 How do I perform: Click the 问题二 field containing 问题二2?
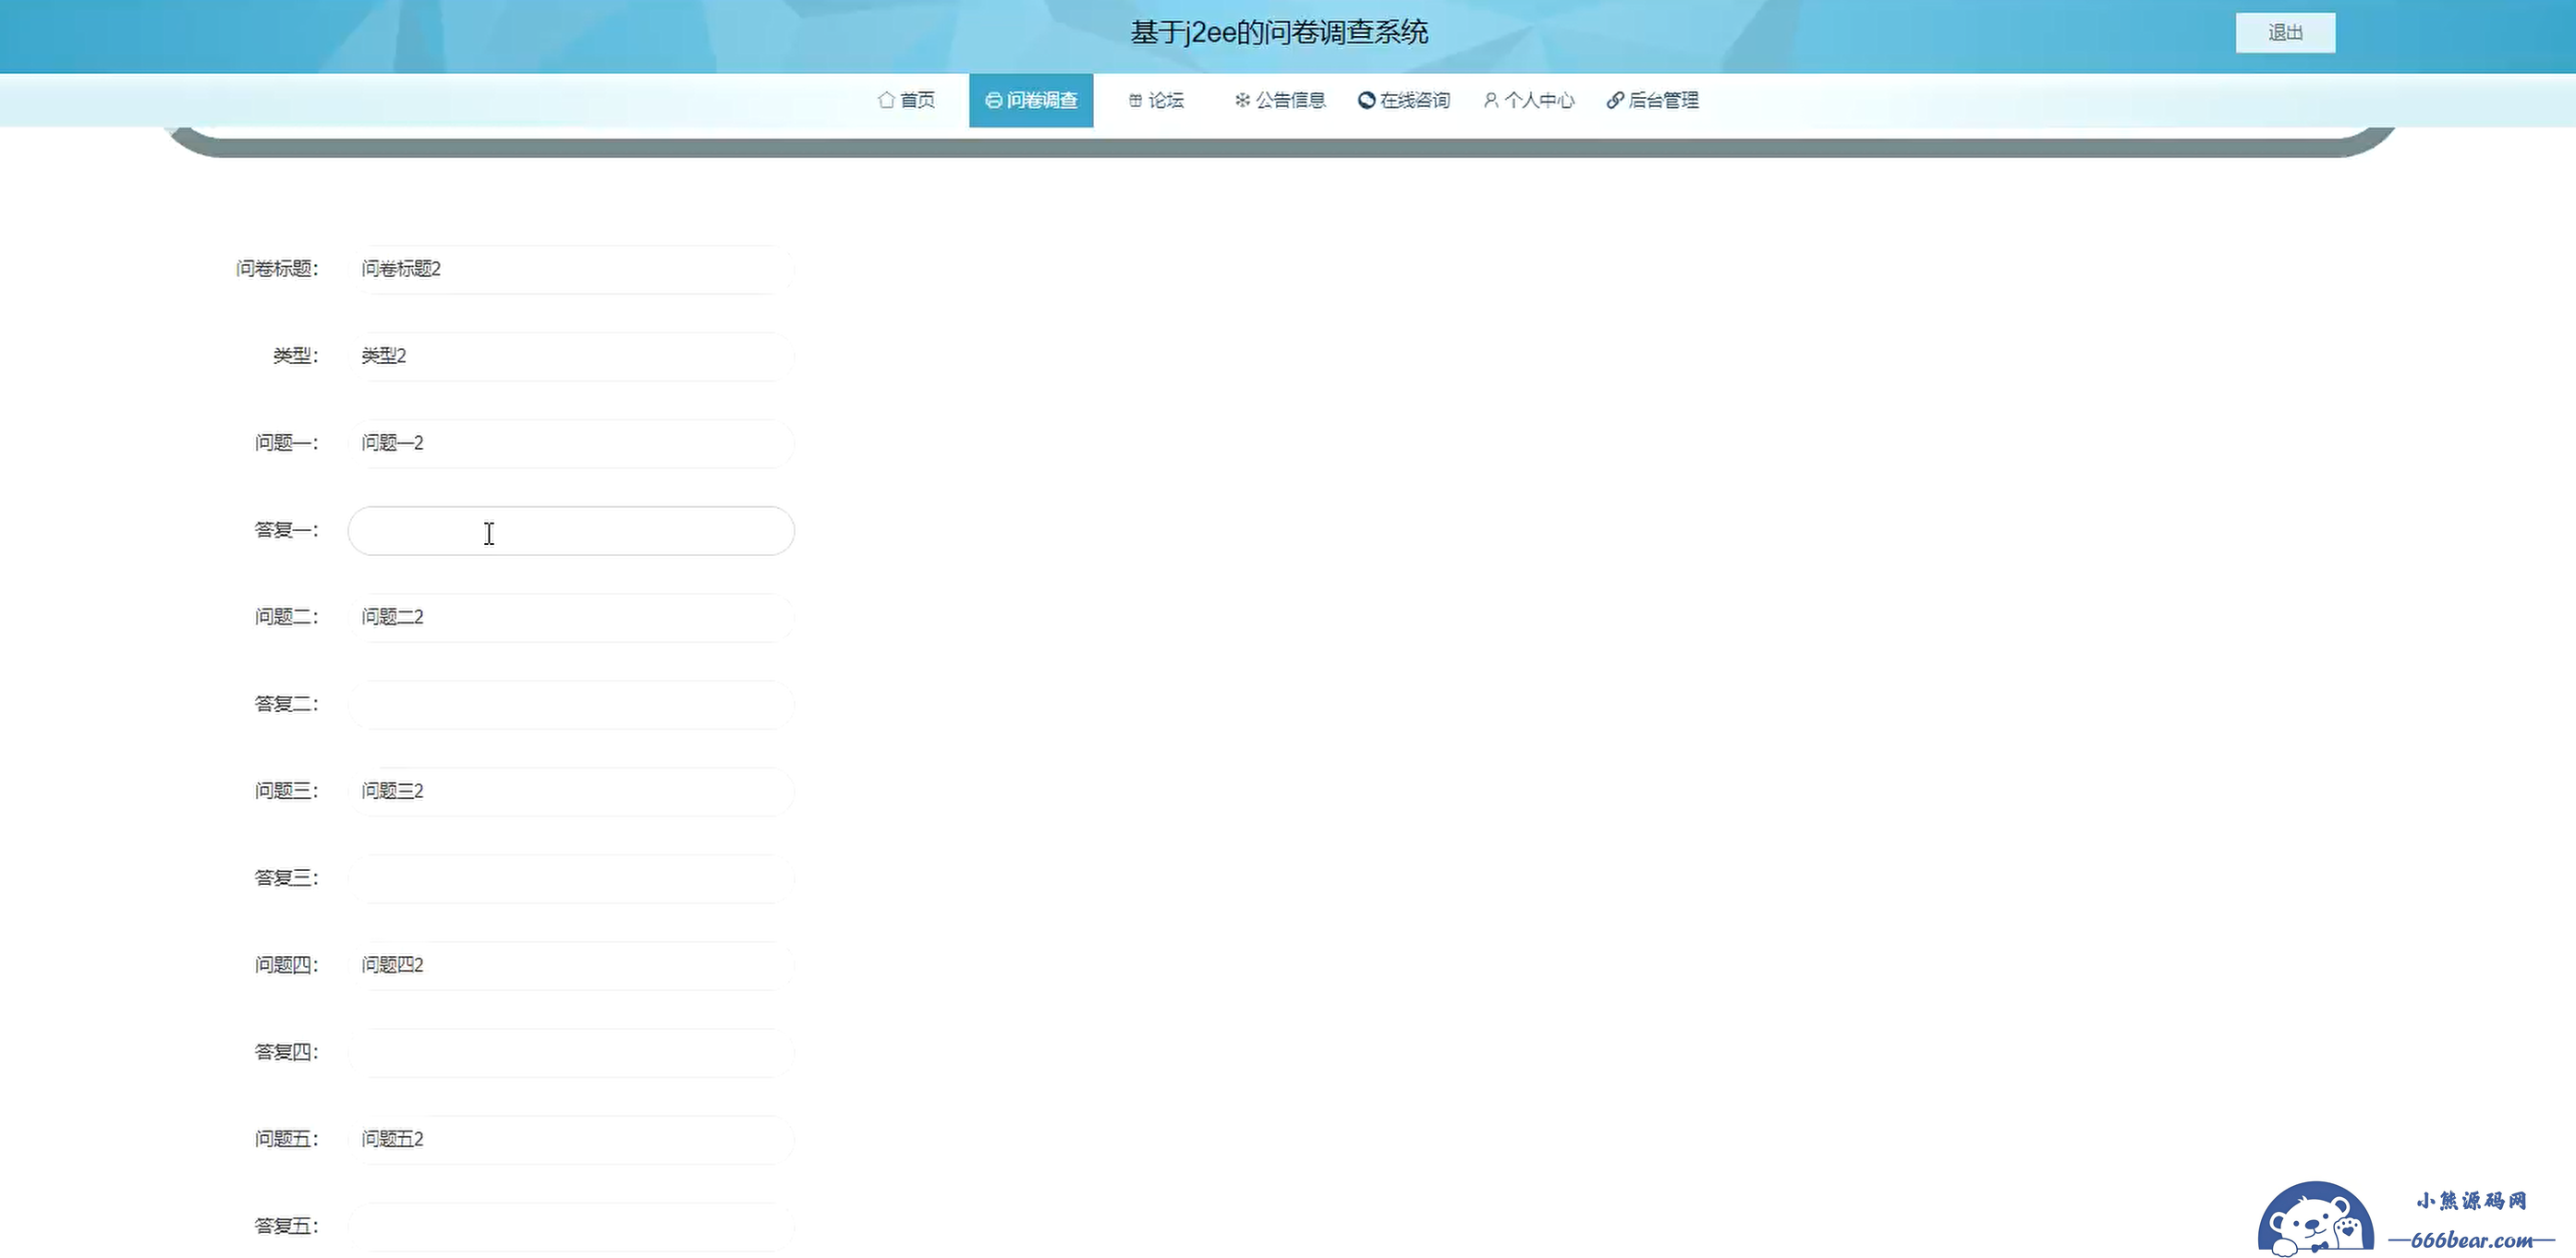coord(571,617)
